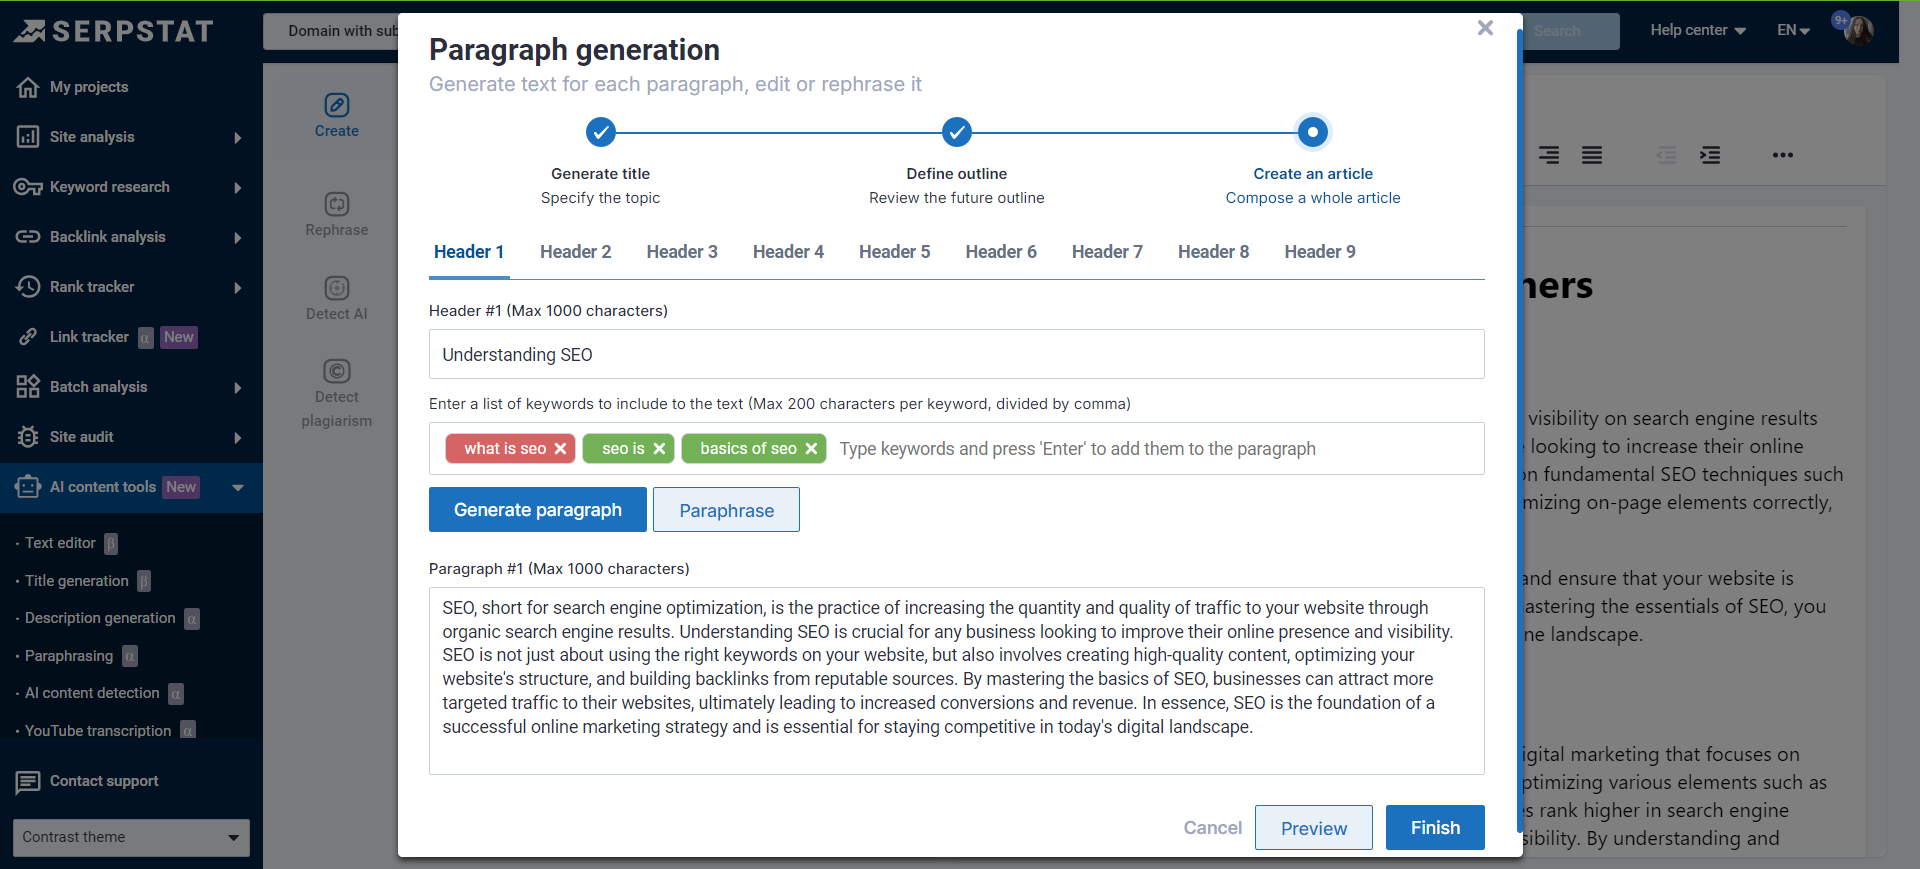Open the user profile avatar
This screenshot has width=1920, height=869.
(1858, 30)
